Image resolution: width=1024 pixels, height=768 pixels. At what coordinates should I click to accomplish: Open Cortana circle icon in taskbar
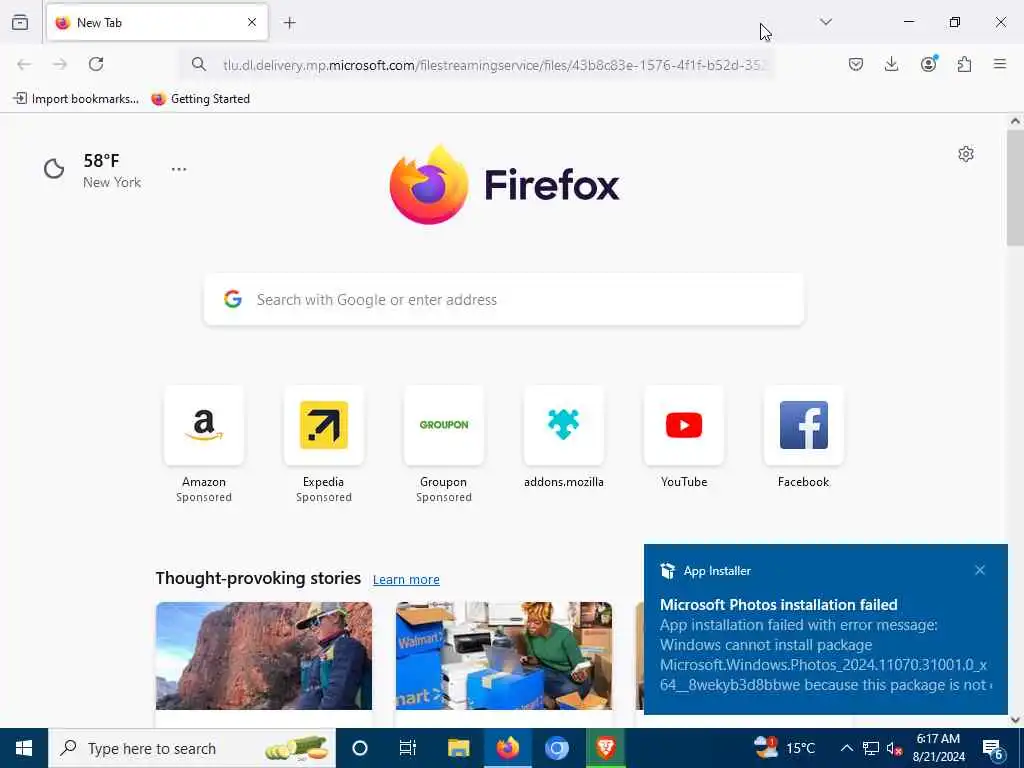[360, 748]
